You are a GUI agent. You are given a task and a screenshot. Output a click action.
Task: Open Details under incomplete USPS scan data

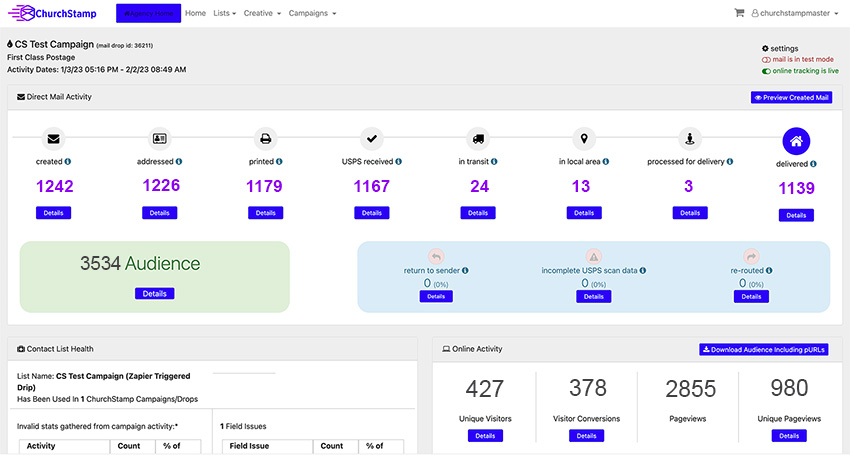tap(594, 297)
